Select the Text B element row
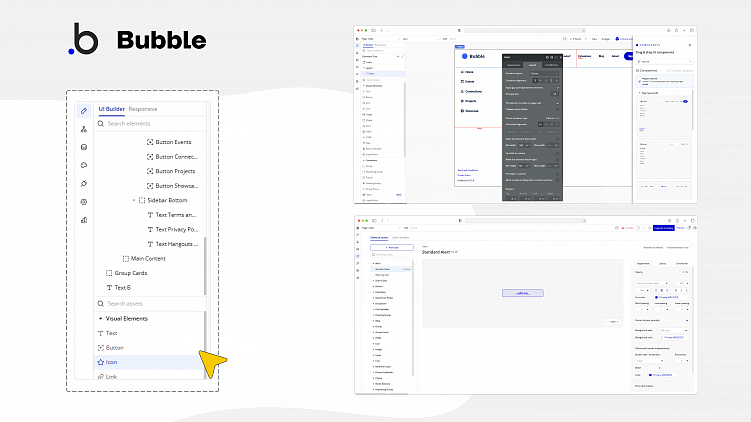Viewport: 751px width, 422px height. tap(118, 287)
